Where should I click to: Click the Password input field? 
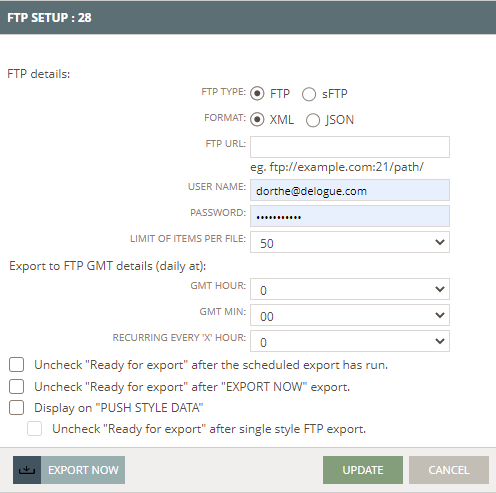[350, 216]
